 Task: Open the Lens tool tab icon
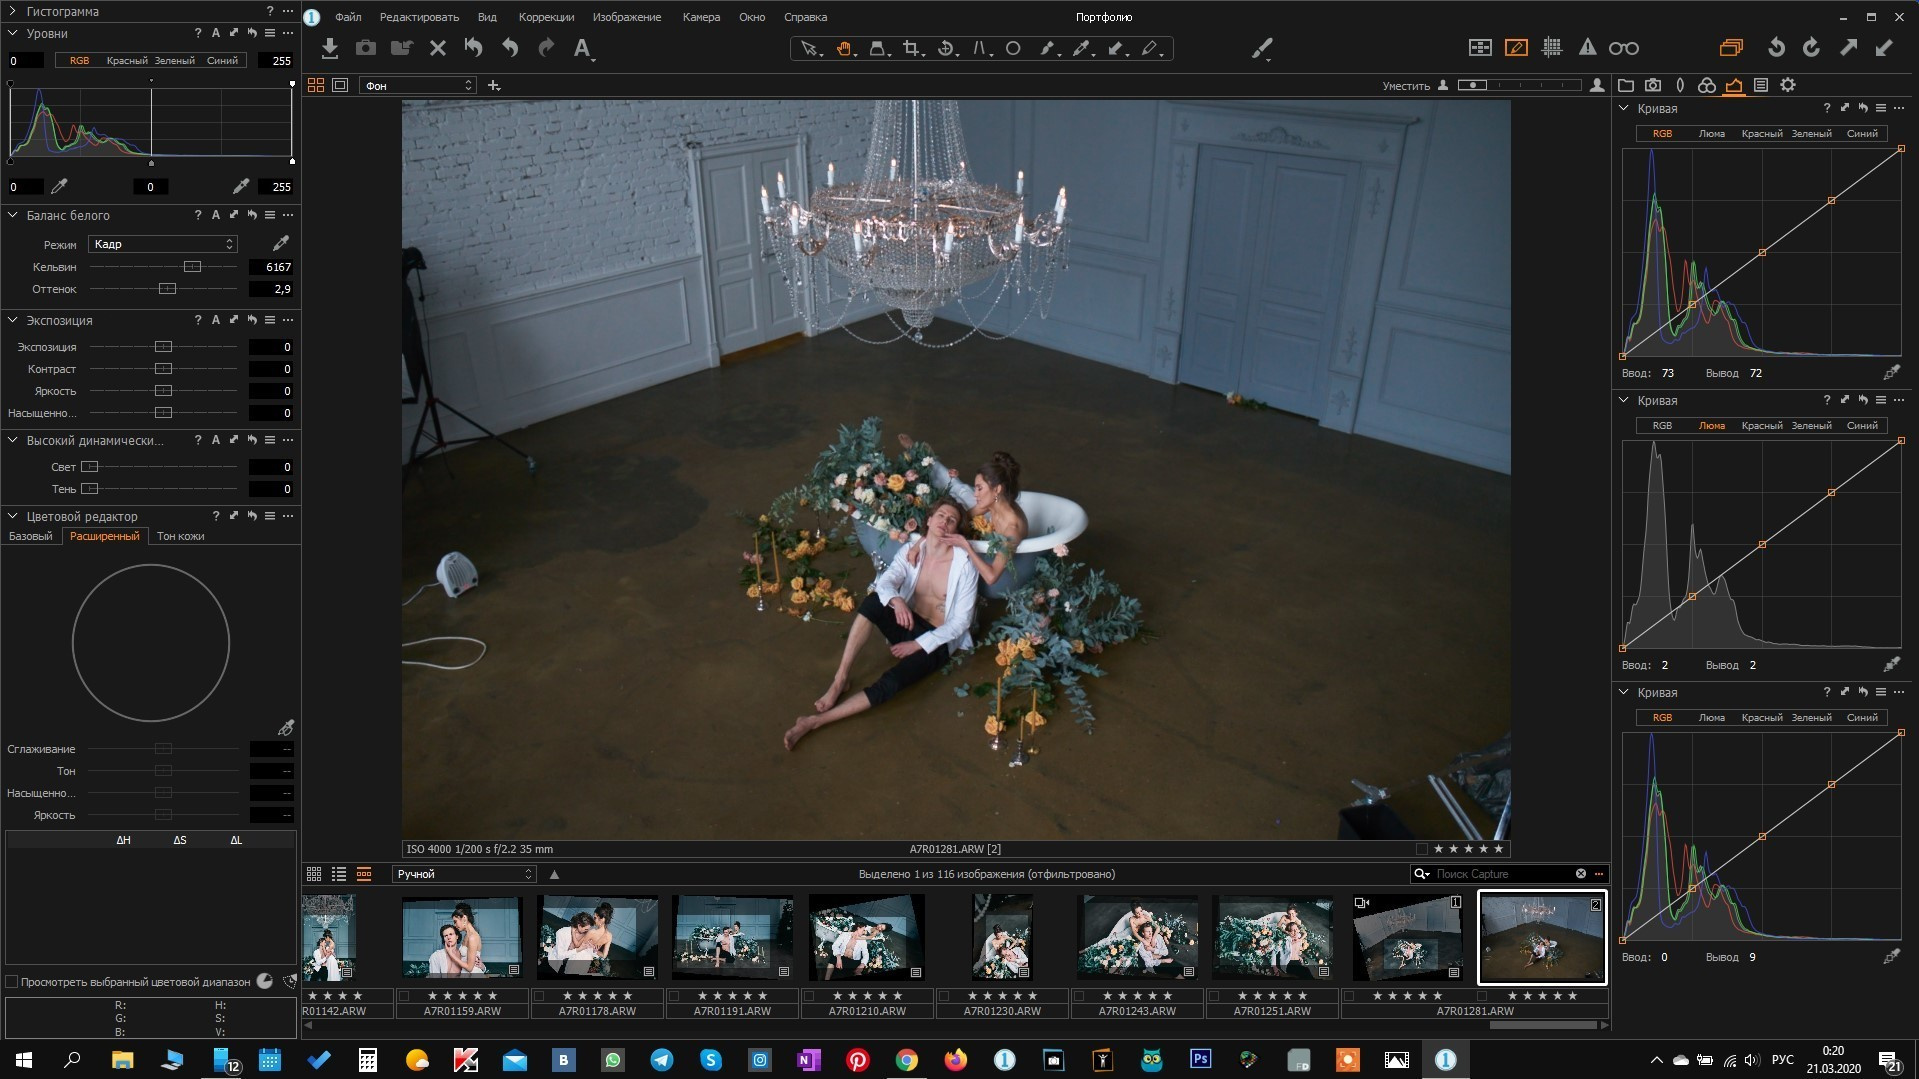(1680, 86)
